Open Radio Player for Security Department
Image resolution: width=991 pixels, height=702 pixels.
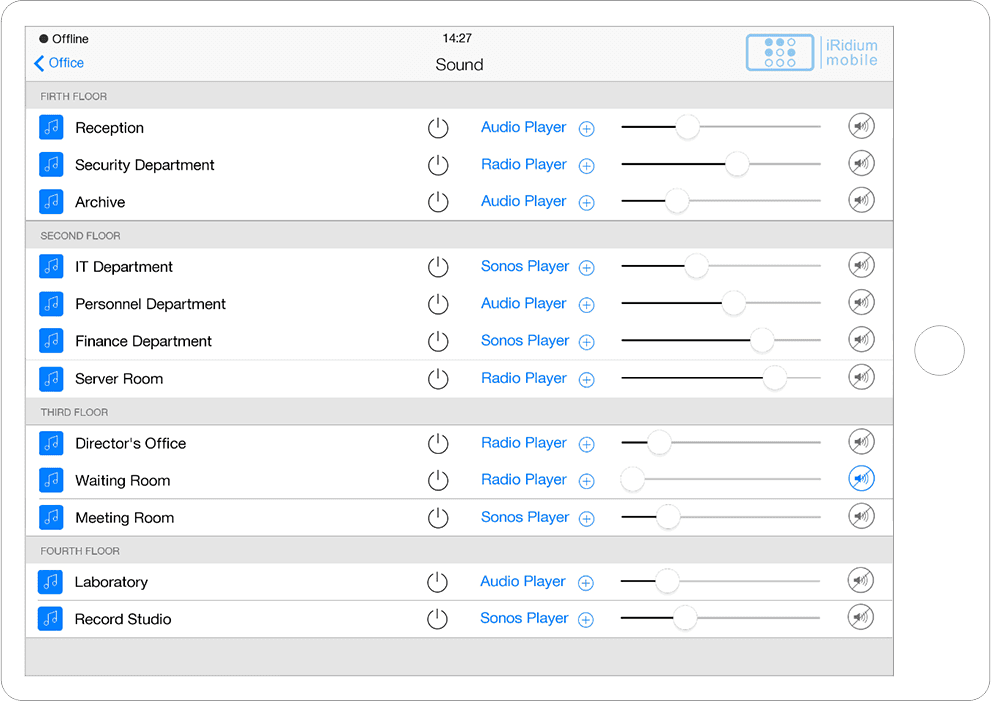pos(523,165)
